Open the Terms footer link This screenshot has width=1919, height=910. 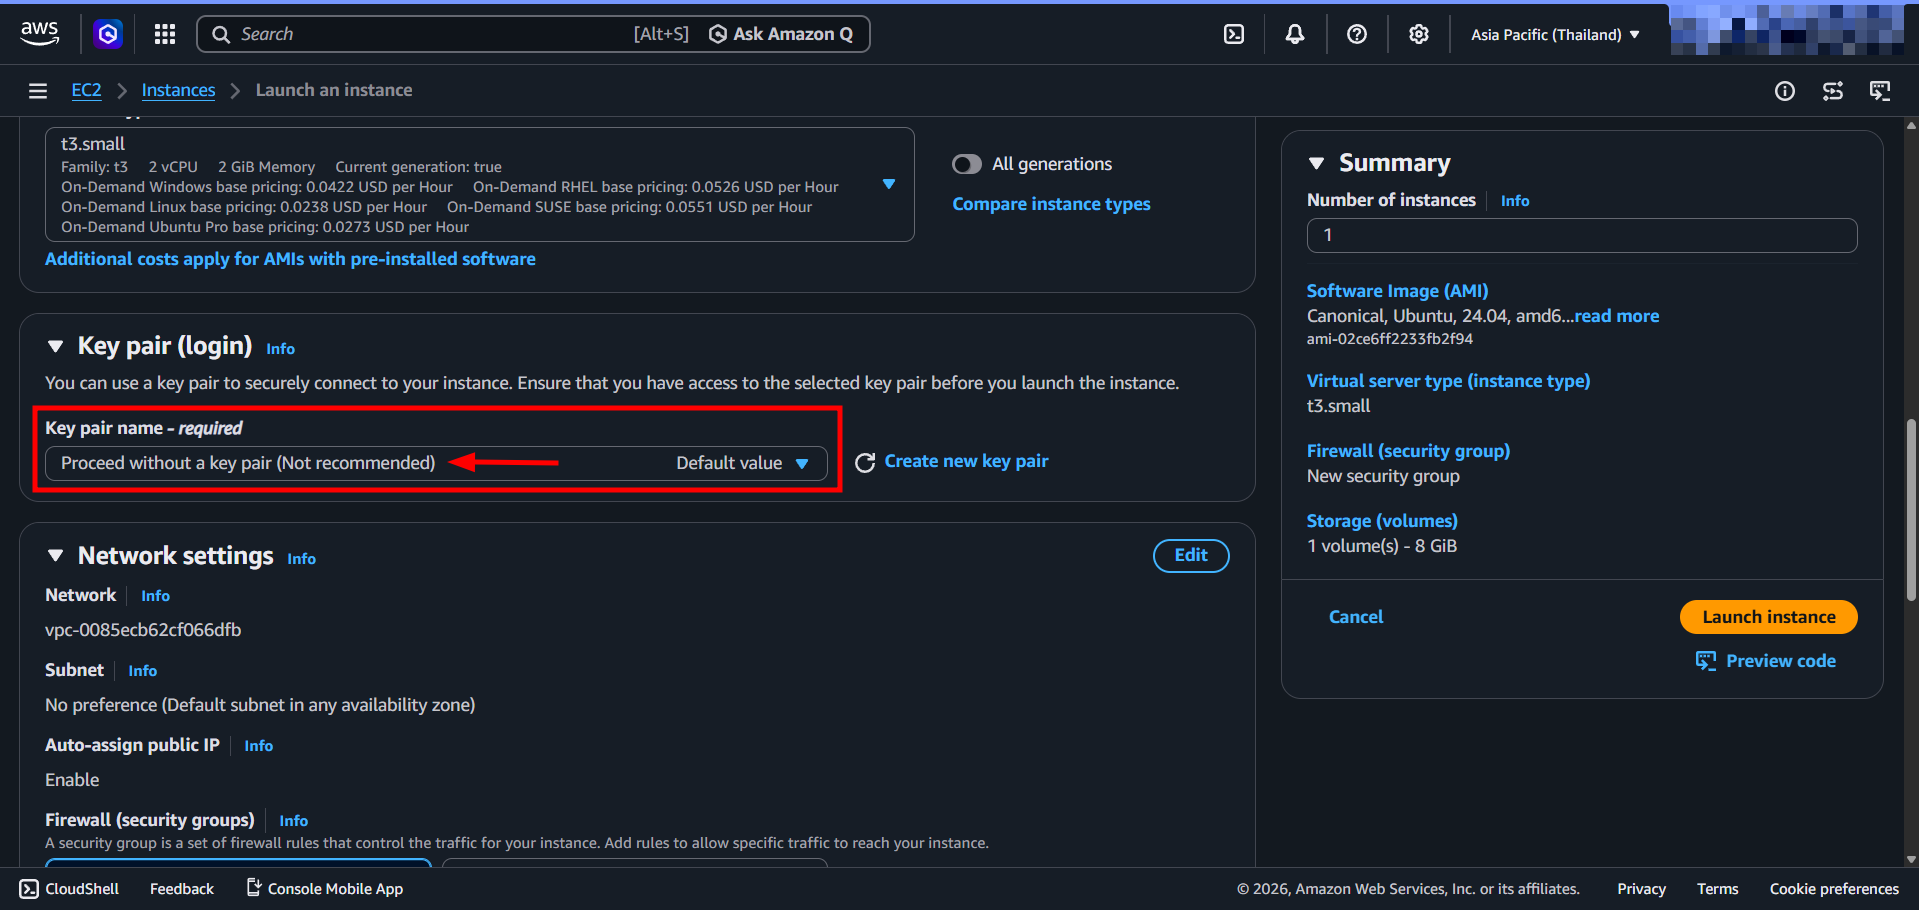(x=1717, y=889)
